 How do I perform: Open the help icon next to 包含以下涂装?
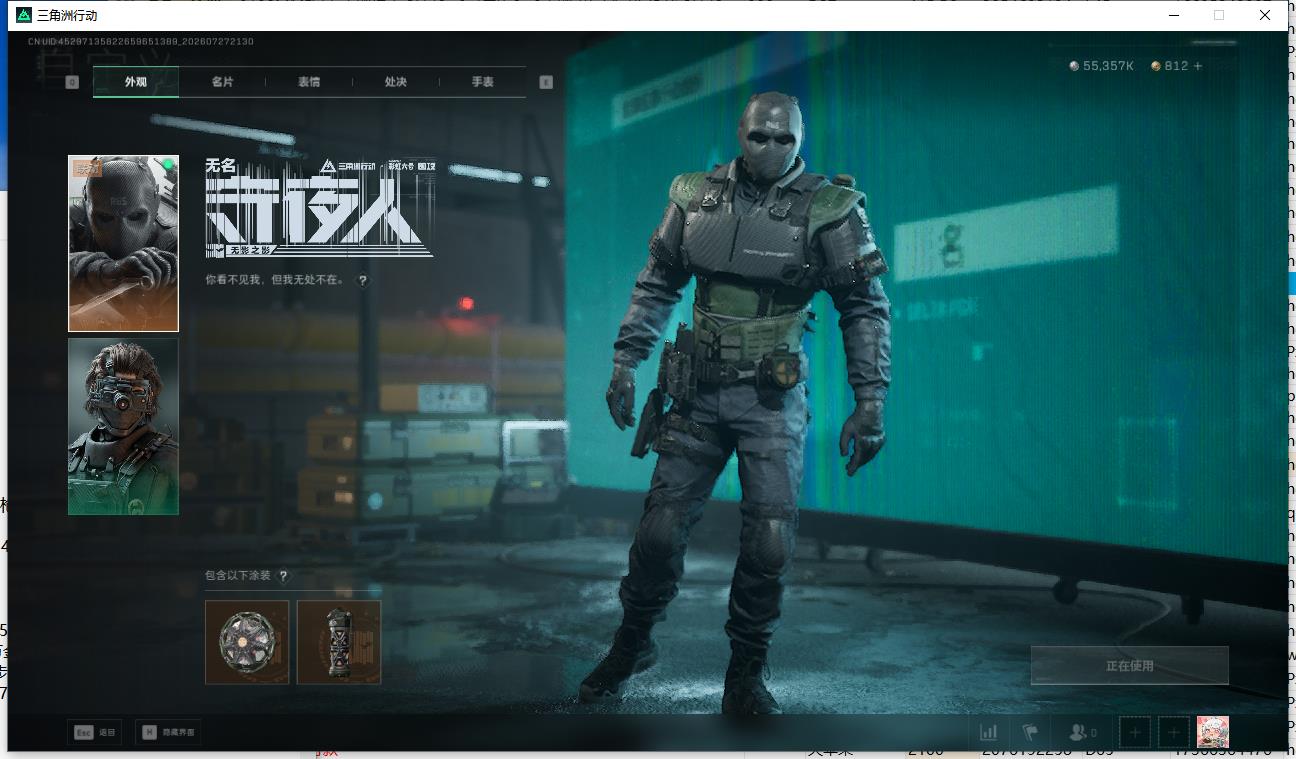(284, 576)
